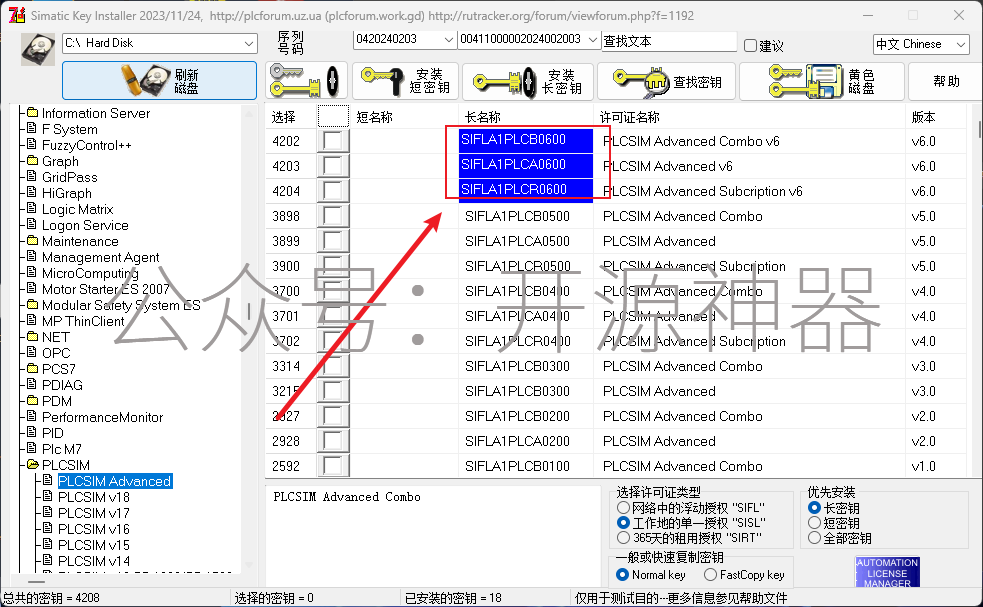The width and height of the screenshot is (983, 607).
Task: Check the select-all header checkbox
Action: click(x=333, y=117)
